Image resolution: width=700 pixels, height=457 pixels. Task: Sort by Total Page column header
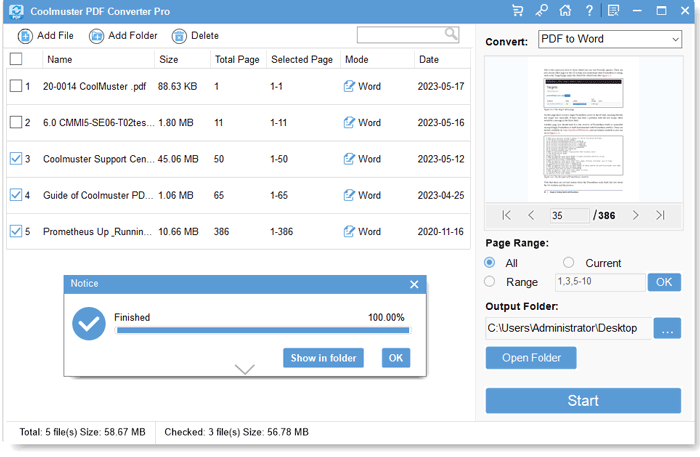tap(237, 59)
